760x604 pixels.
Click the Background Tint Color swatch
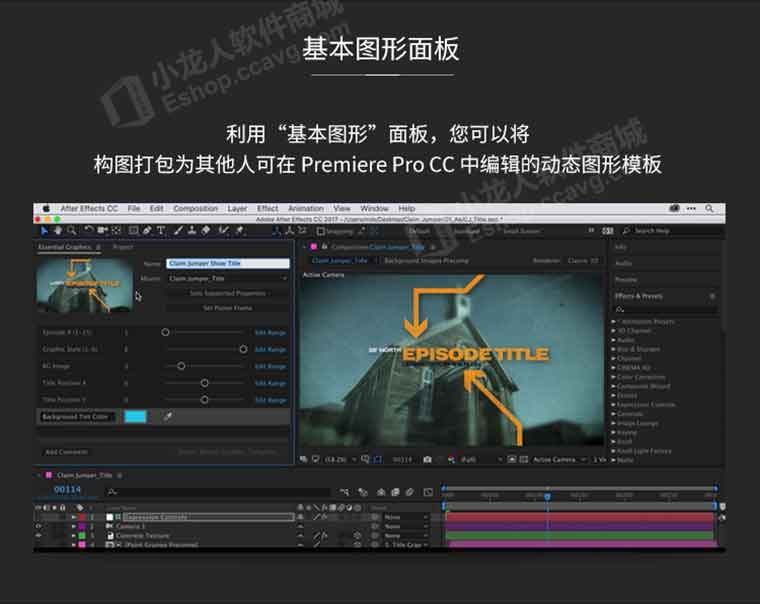pos(134,416)
